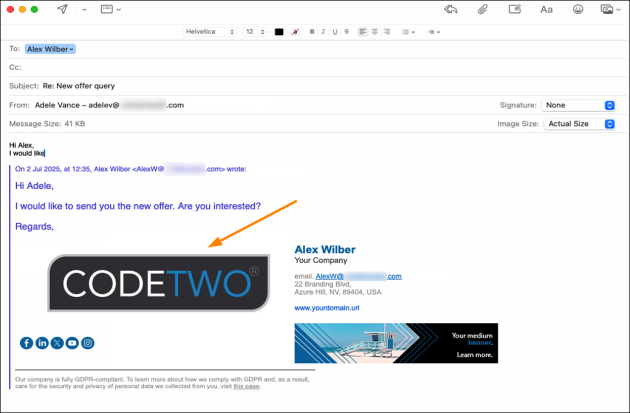Viewport: 630px width, 413px height.
Task: Open the black text color swatch
Action: (279, 32)
